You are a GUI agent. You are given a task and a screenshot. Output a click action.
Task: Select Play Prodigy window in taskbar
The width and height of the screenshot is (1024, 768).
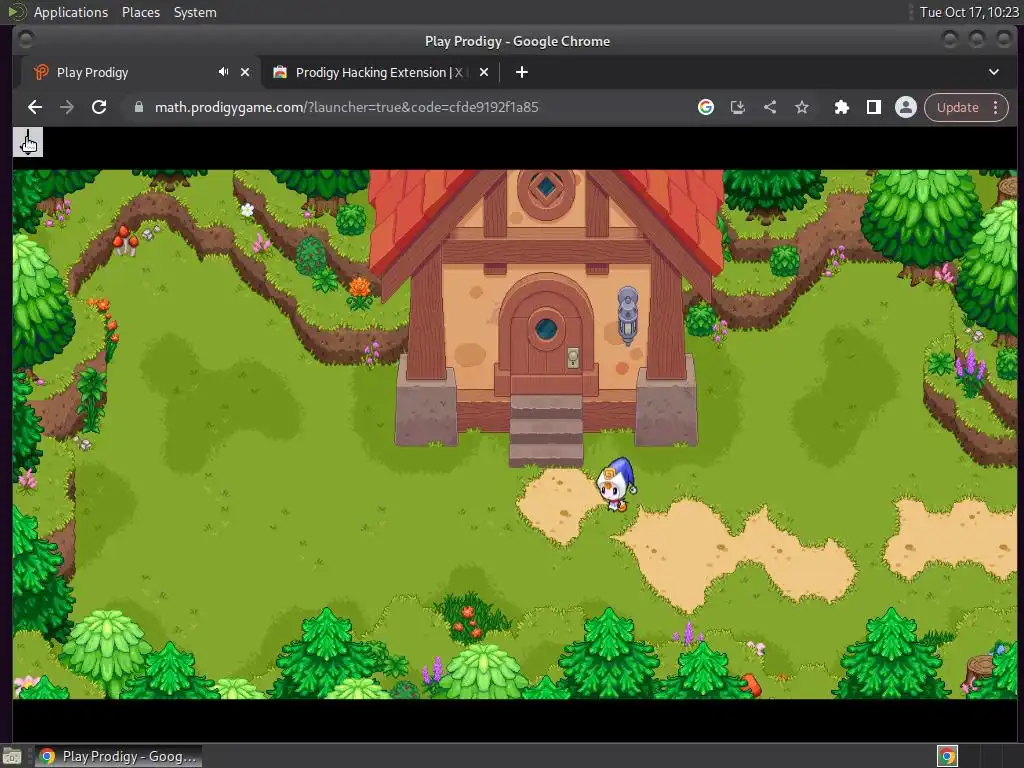point(119,756)
